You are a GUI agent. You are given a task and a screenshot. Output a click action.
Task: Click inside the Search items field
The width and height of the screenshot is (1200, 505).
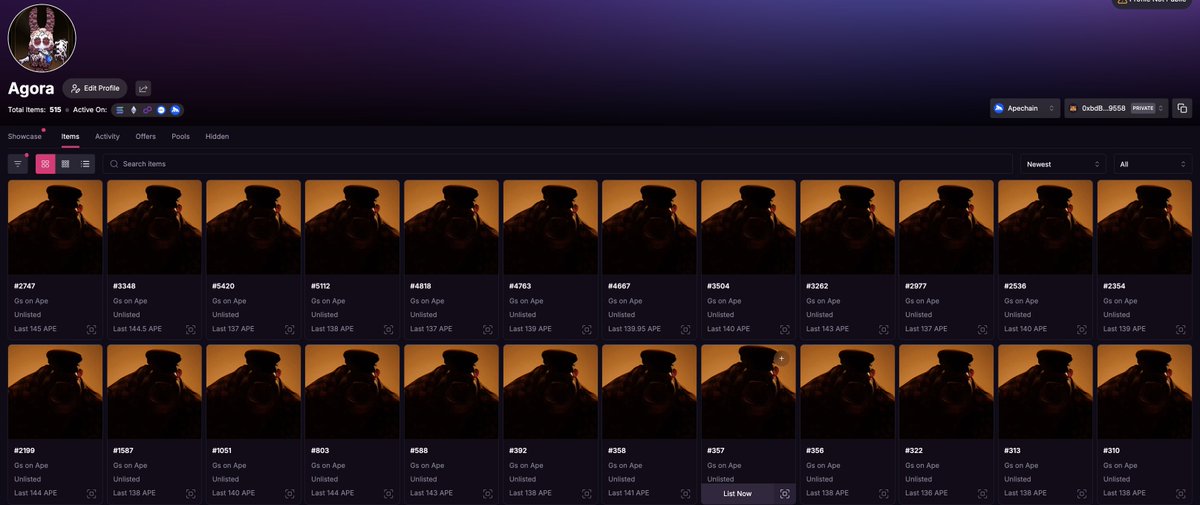[x=557, y=164]
